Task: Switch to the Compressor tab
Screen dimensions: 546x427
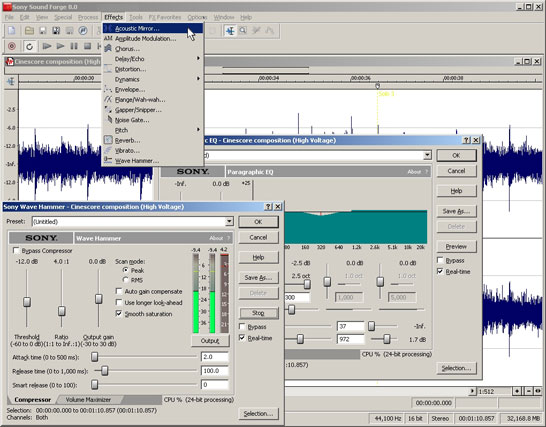Action: click(32, 399)
